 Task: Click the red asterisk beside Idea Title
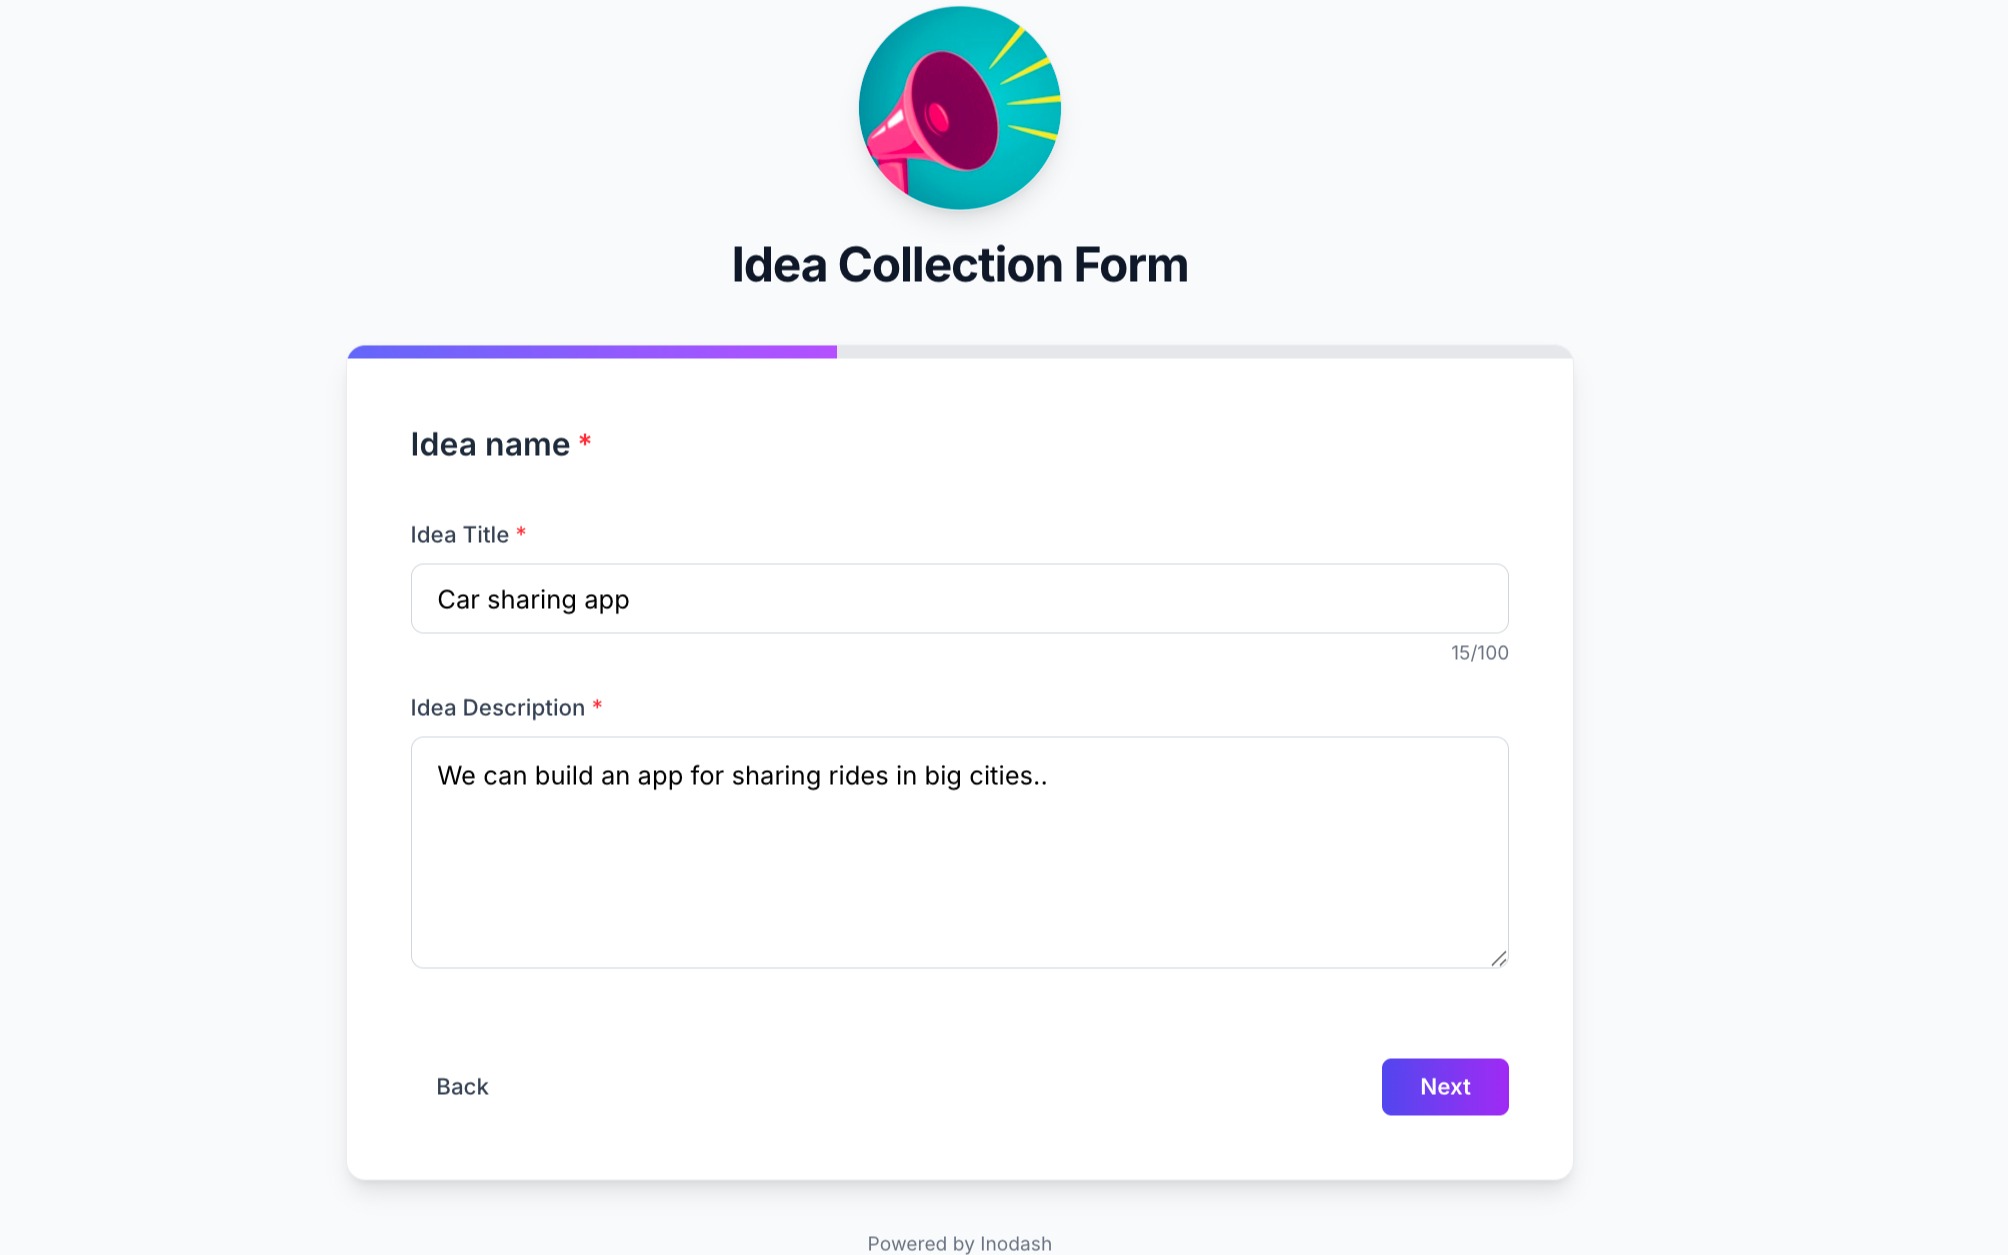[x=521, y=533]
